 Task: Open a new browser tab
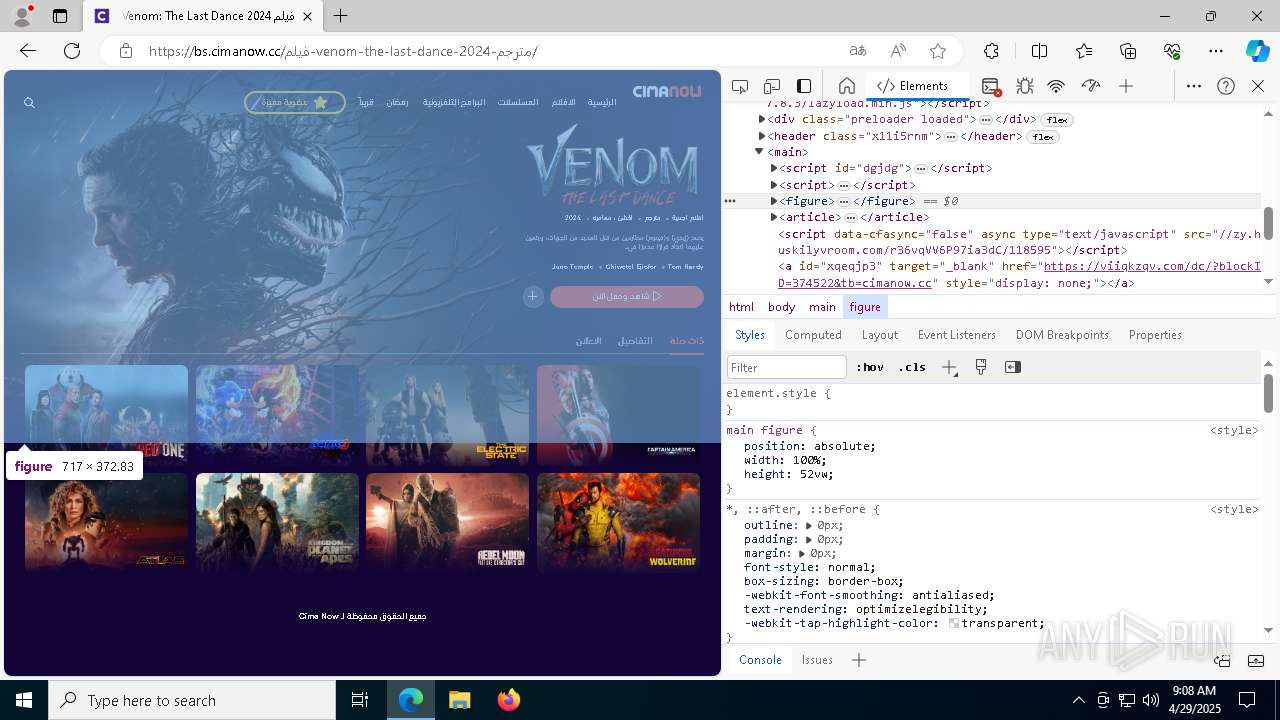click(x=341, y=16)
